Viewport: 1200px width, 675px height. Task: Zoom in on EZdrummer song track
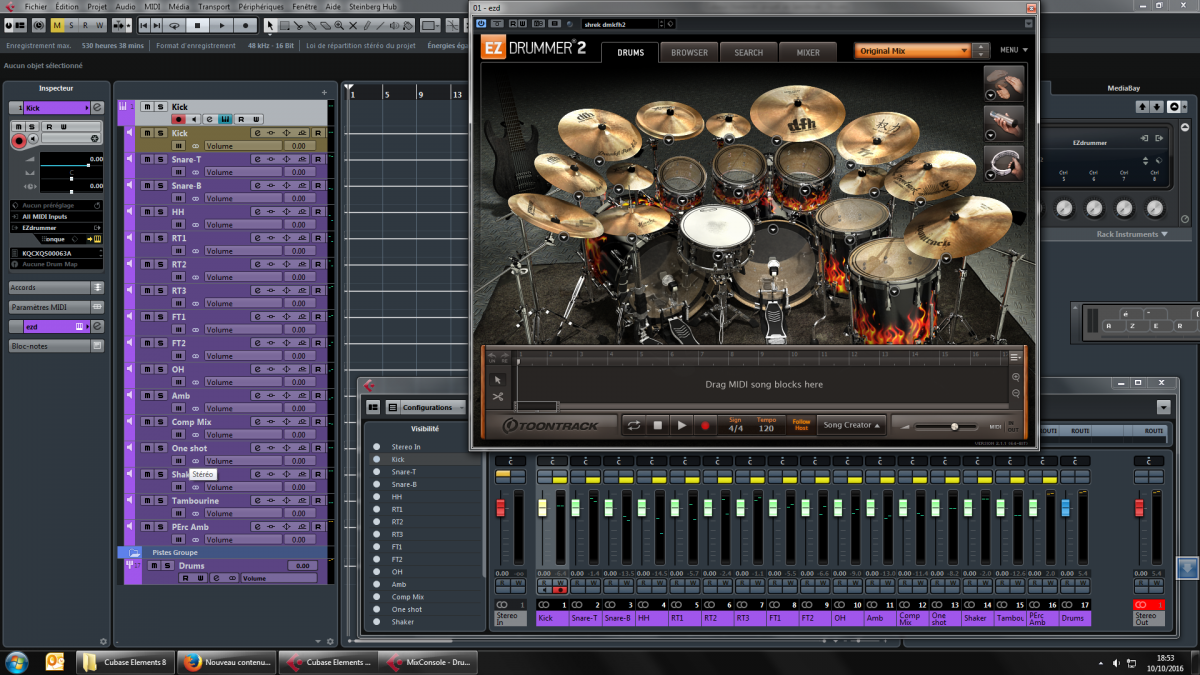point(1016,377)
